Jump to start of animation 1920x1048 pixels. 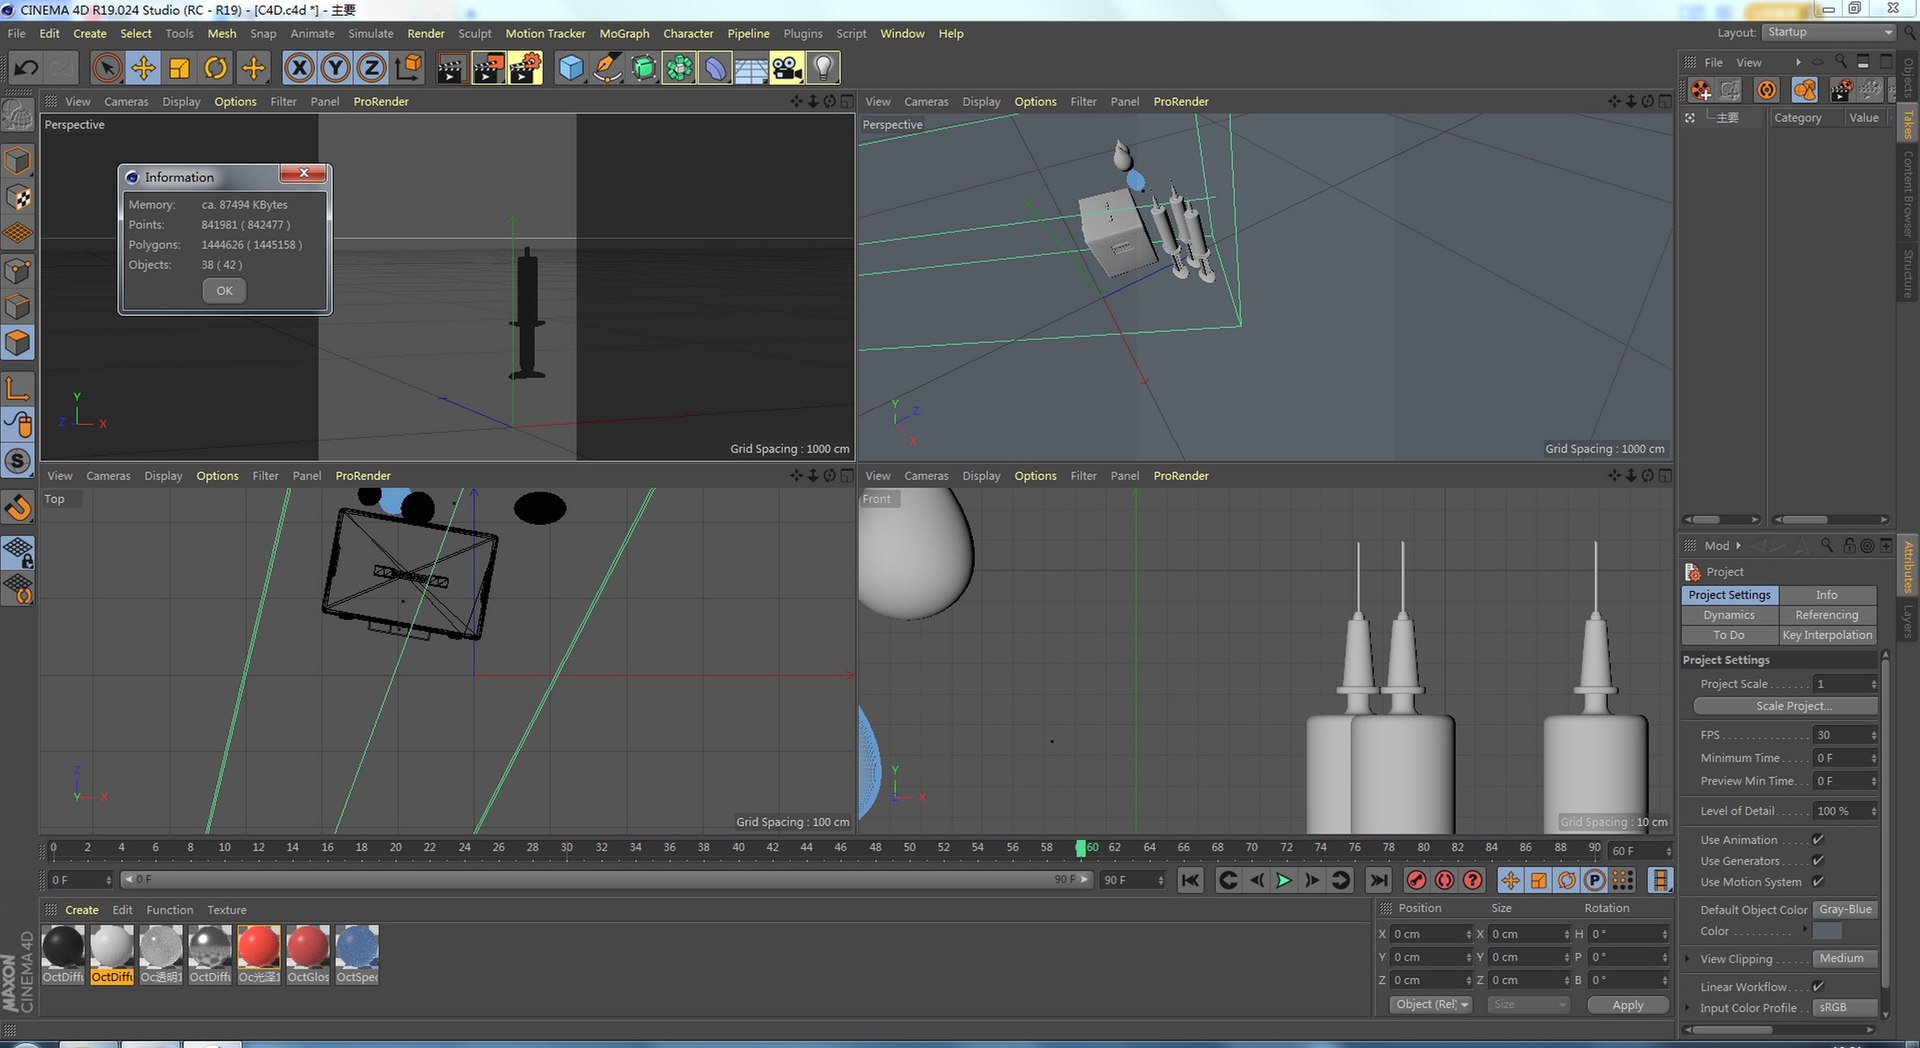pyautogui.click(x=1190, y=880)
